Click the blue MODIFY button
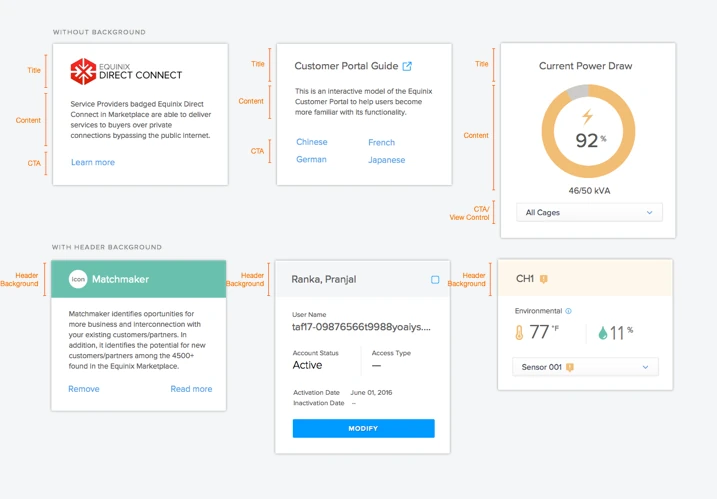This screenshot has height=499, width=717. tap(364, 429)
